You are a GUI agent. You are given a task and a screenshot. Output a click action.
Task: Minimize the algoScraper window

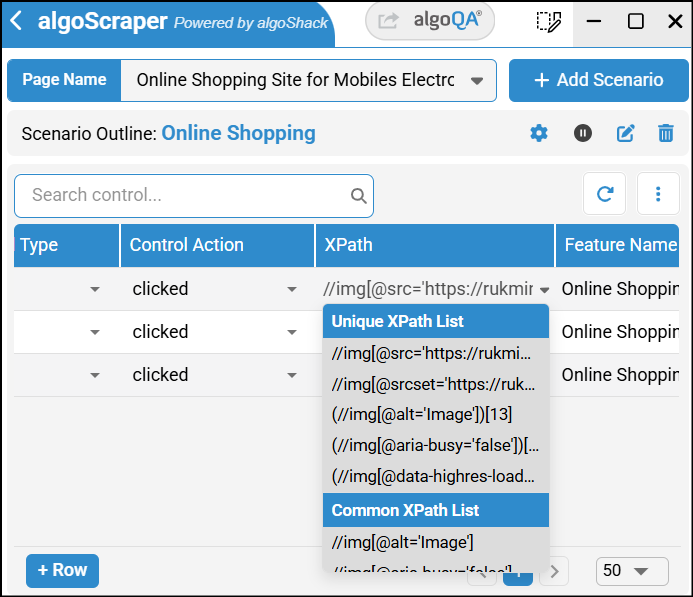594,21
